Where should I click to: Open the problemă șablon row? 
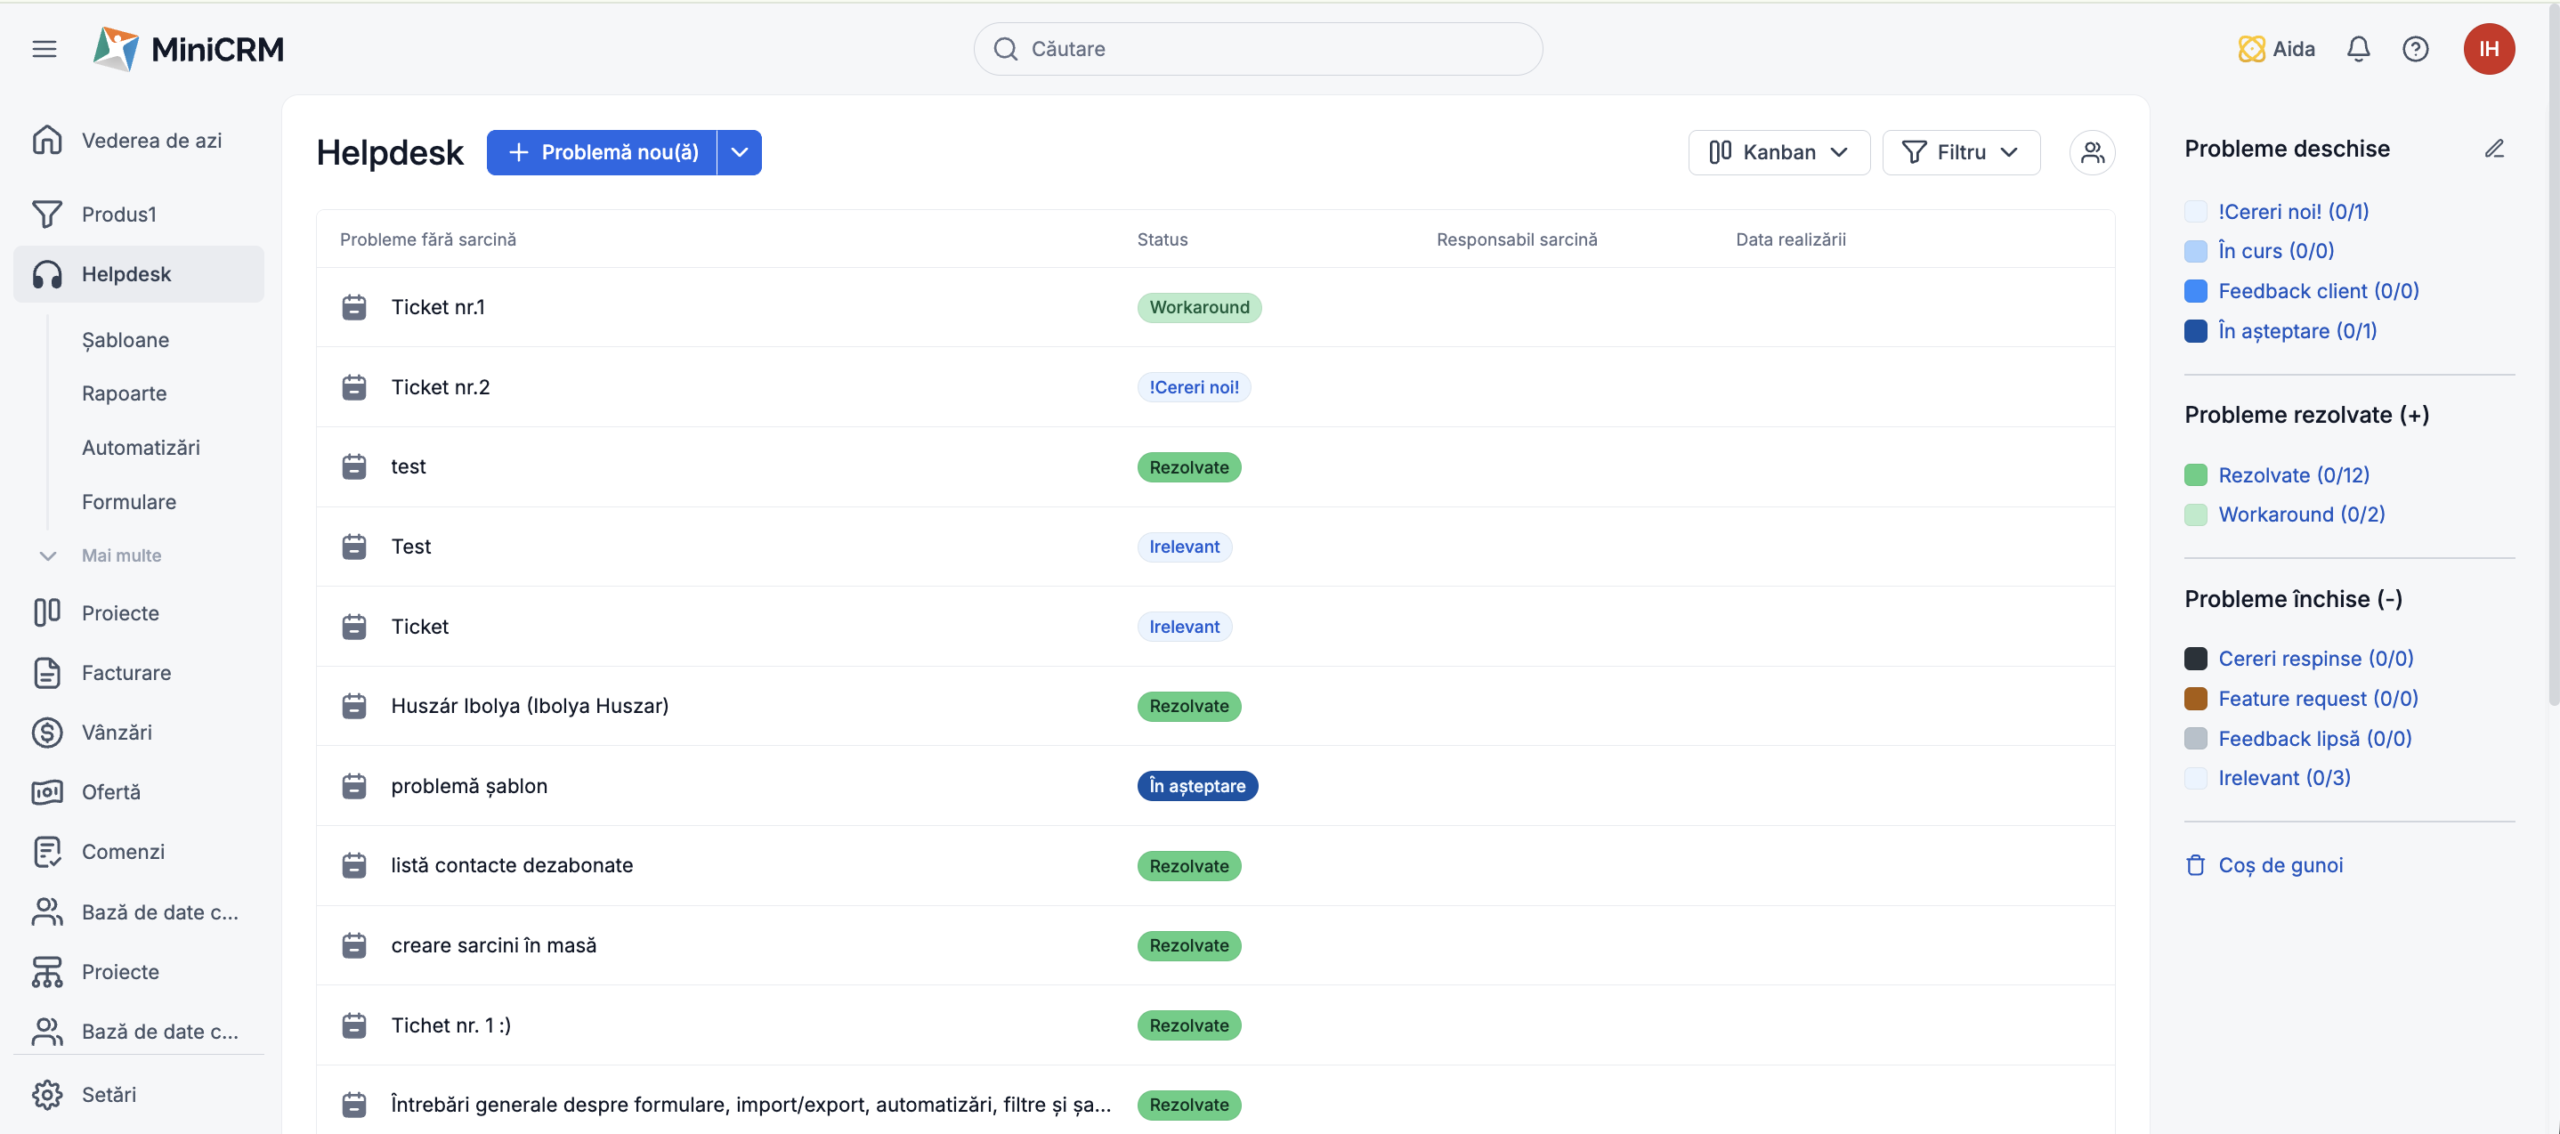[x=1215, y=786]
